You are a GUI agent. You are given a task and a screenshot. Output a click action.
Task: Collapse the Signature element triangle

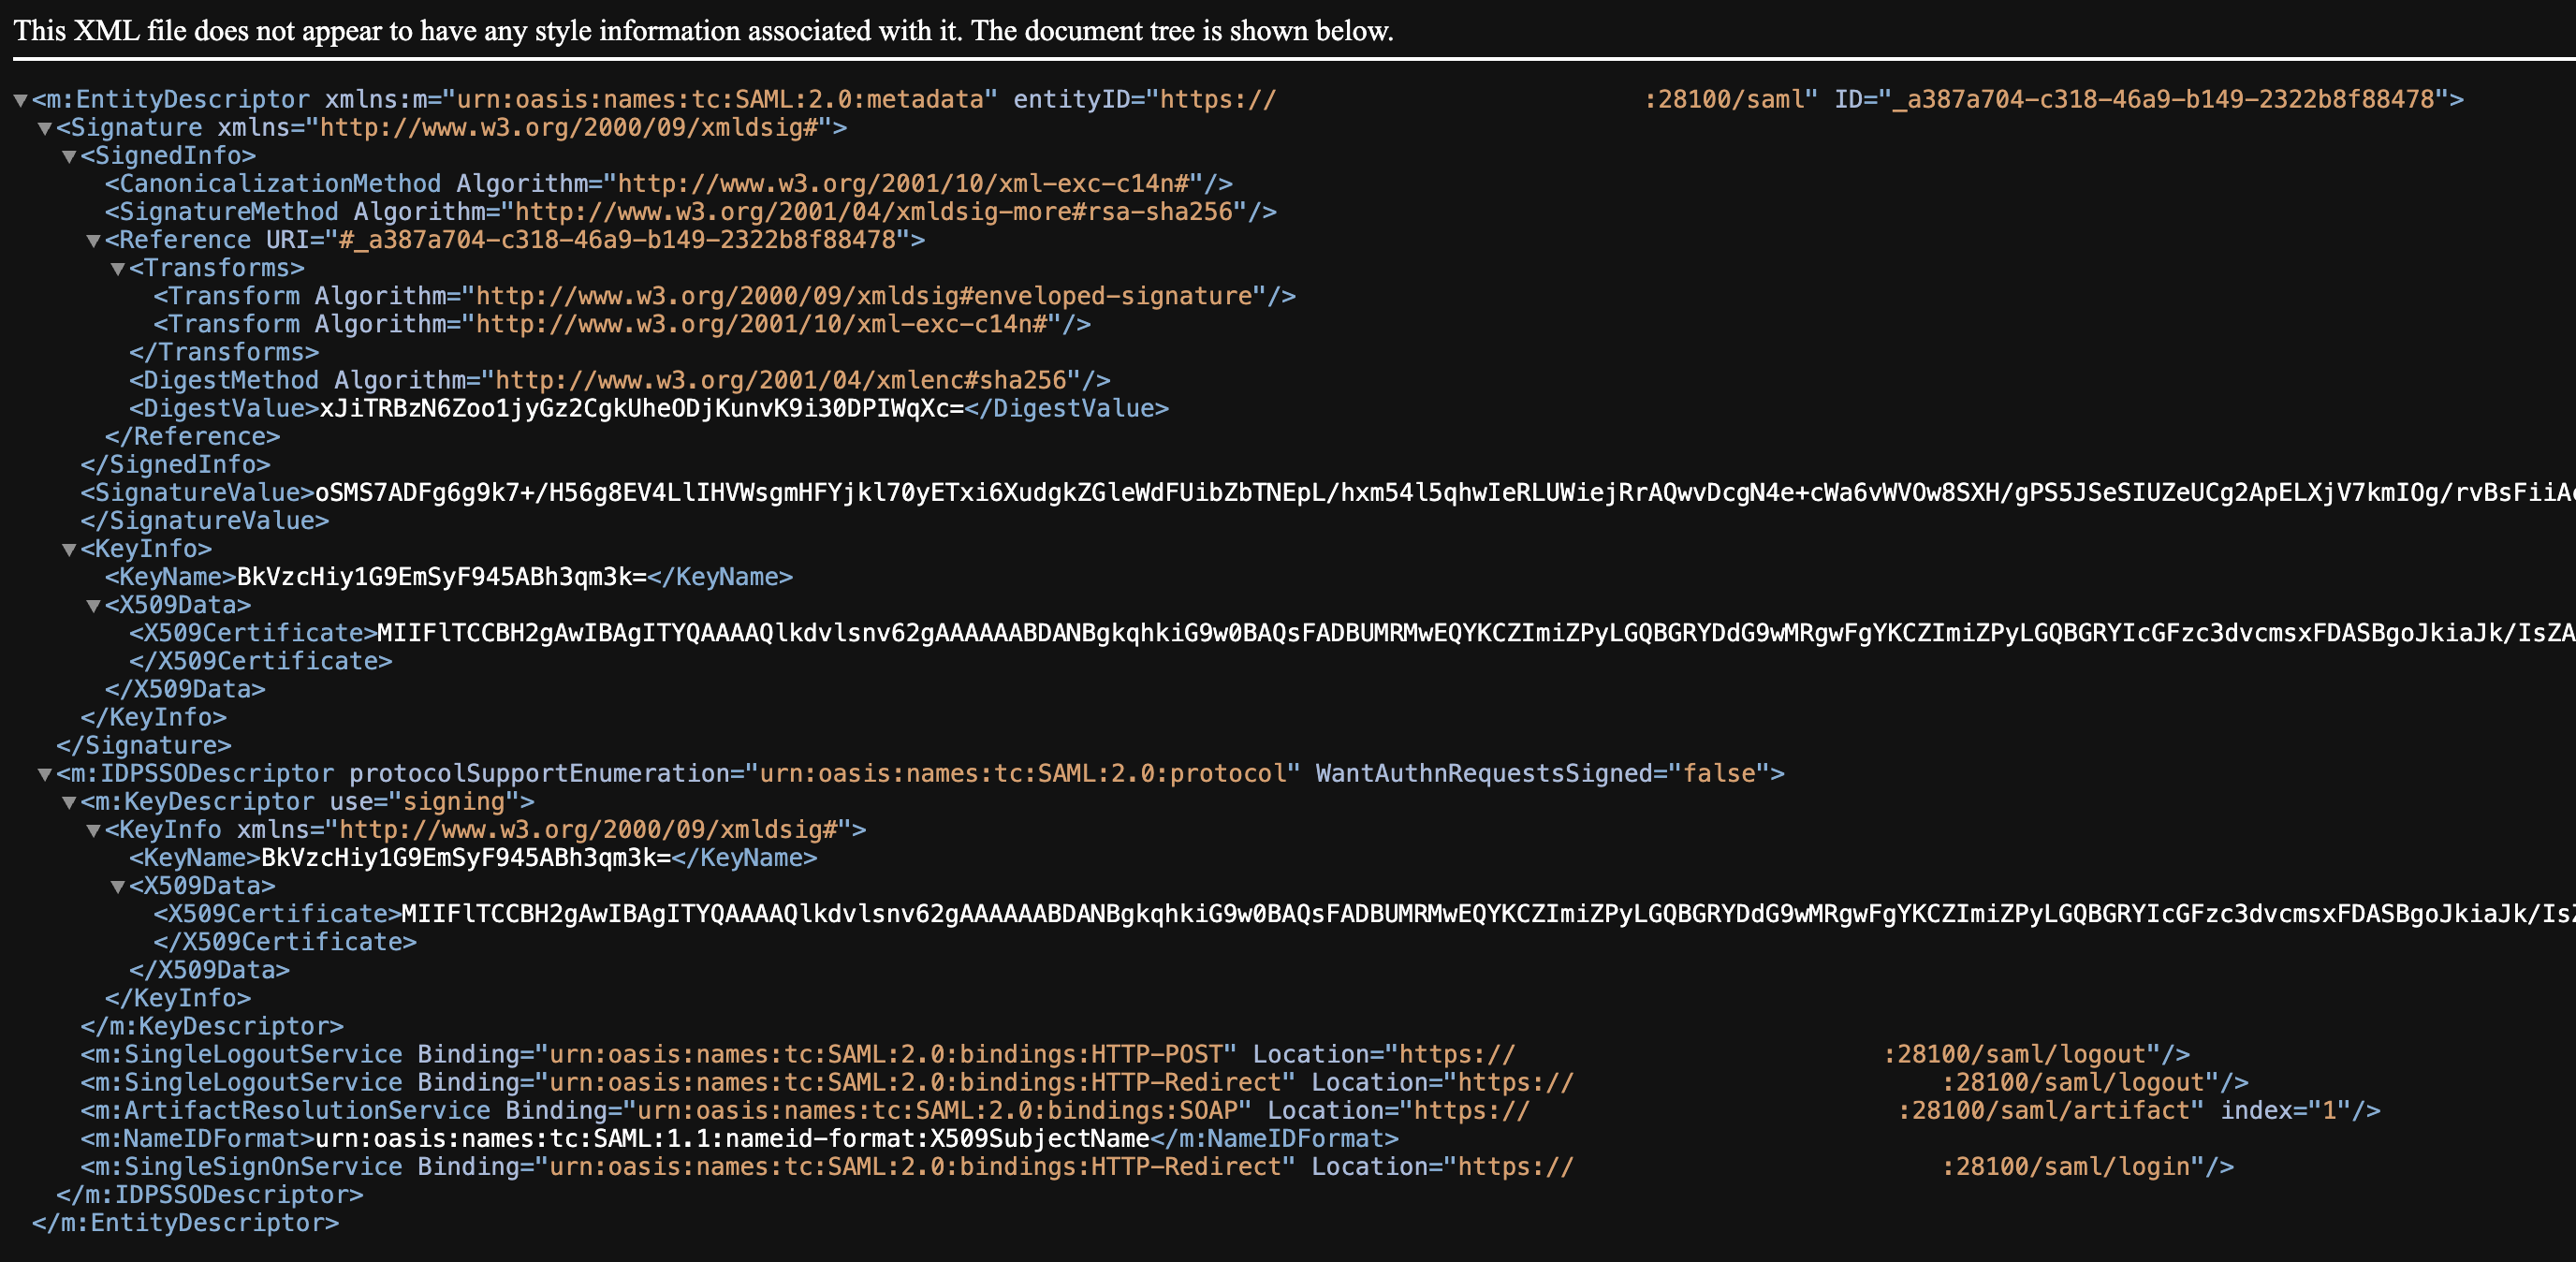pos(44,128)
